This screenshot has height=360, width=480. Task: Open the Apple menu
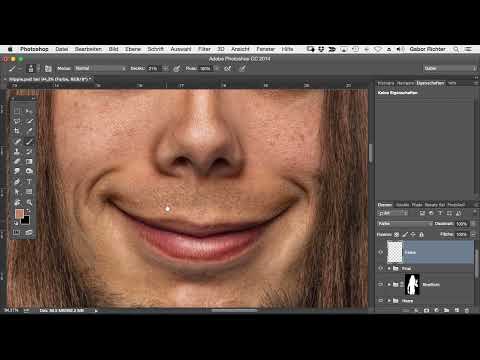pos(10,49)
